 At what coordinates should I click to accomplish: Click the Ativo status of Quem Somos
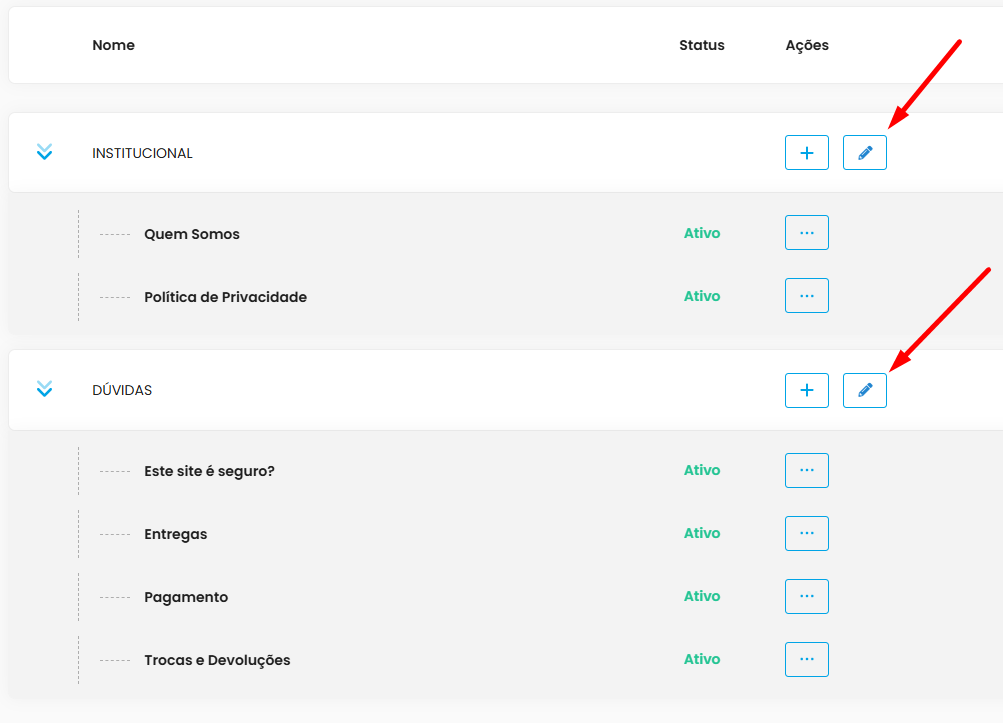click(x=701, y=233)
